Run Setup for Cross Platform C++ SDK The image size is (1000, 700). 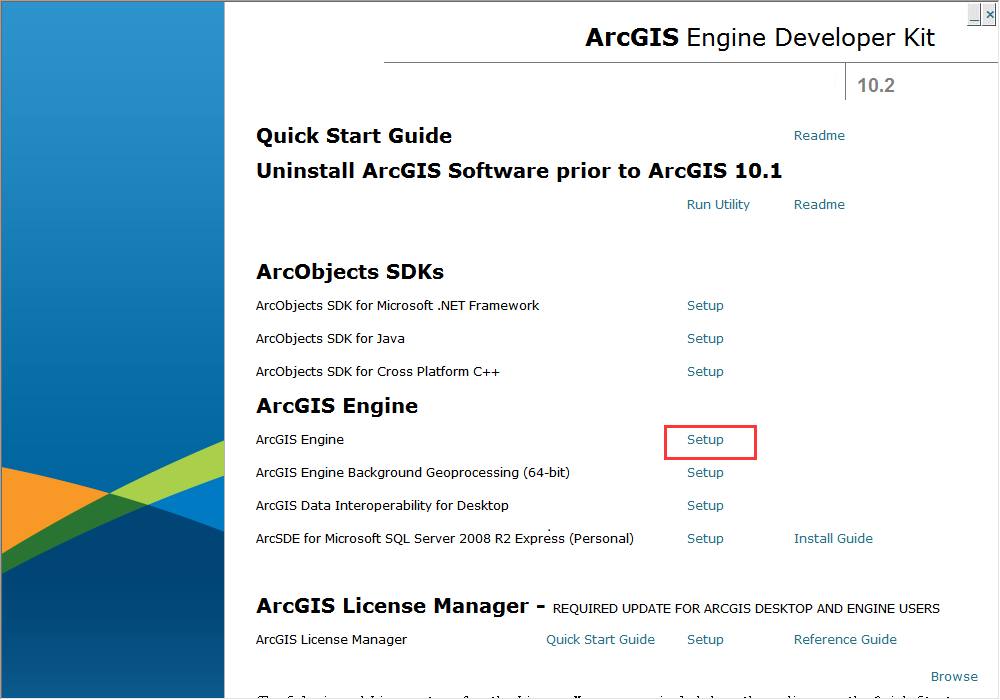(705, 372)
